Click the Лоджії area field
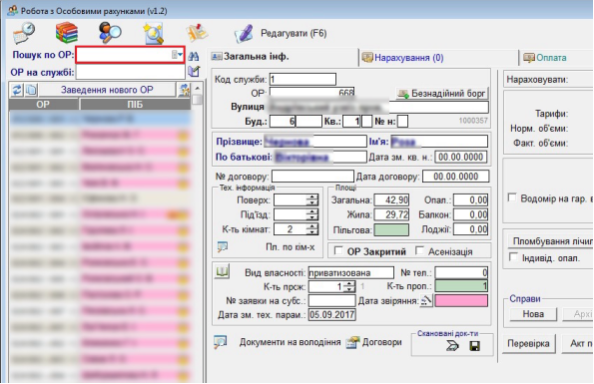This screenshot has width=594, height=384. pos(471,229)
